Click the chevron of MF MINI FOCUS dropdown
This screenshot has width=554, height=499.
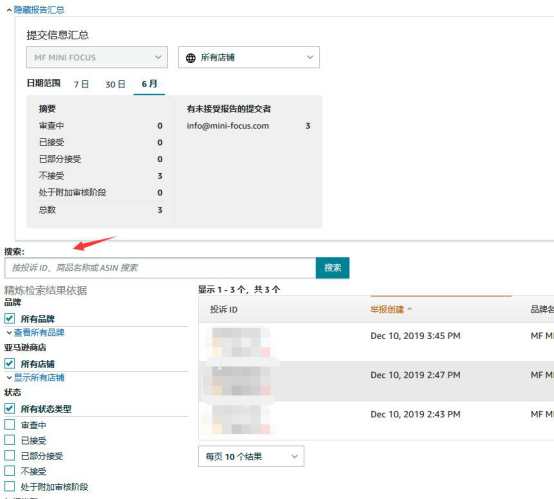158,57
